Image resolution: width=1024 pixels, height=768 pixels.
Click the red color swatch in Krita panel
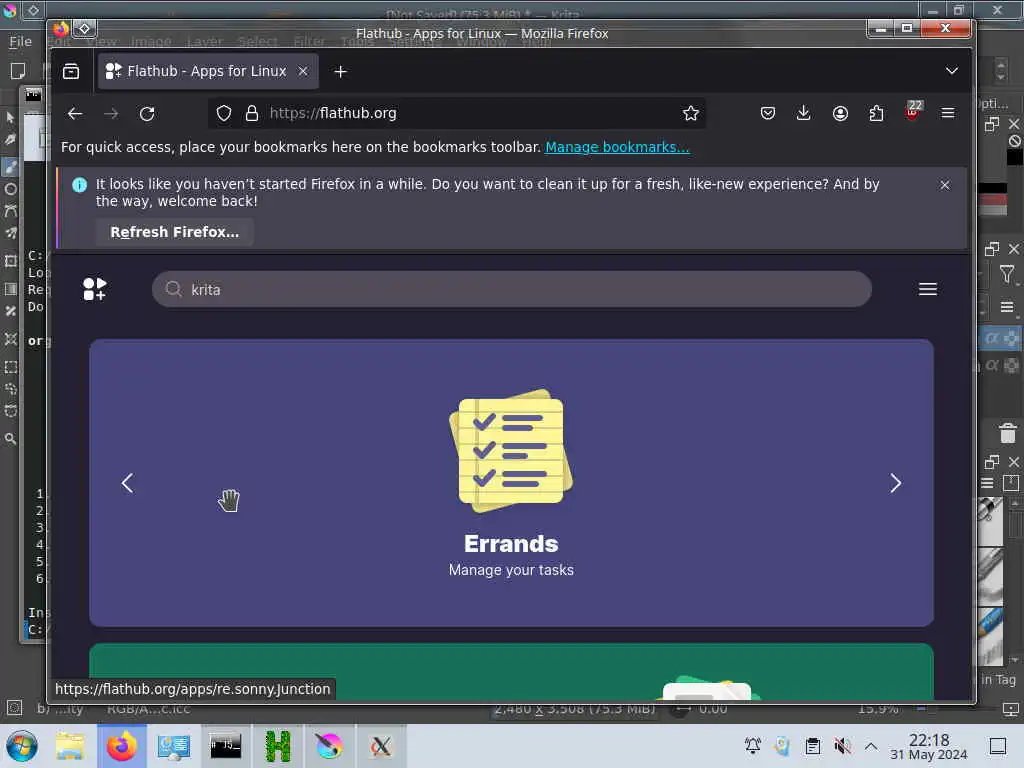(992, 199)
